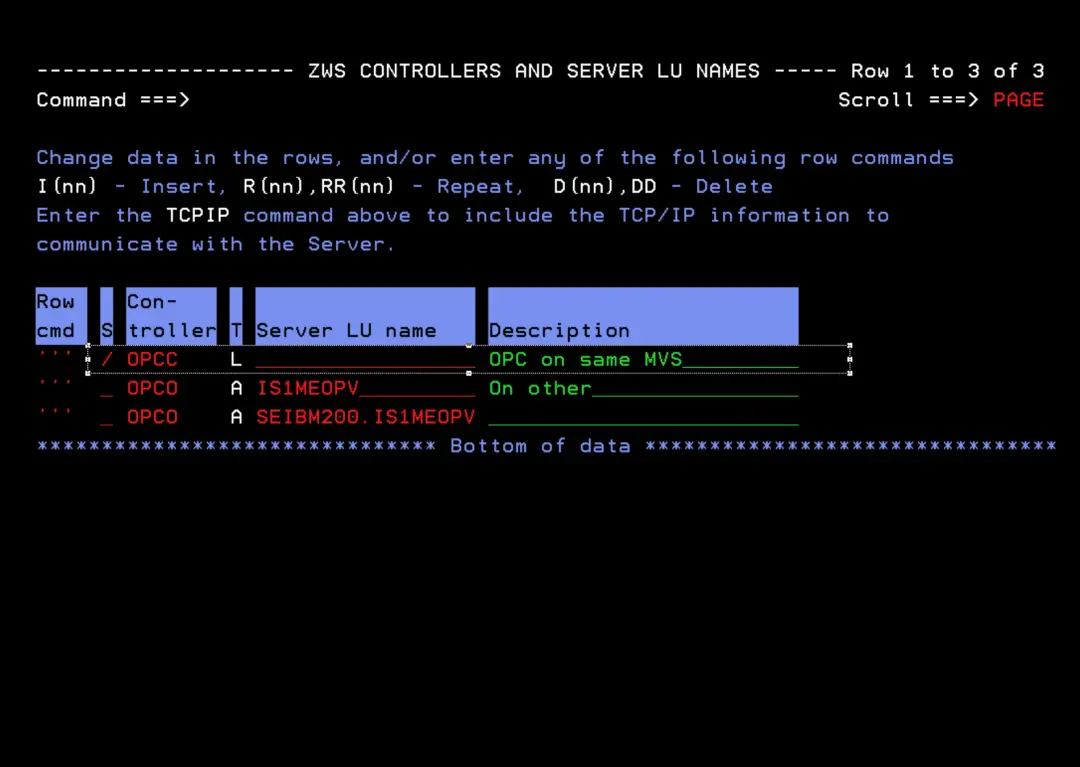The height and width of the screenshot is (767, 1080).
Task: Click the 'T' column header
Action: 236,316
